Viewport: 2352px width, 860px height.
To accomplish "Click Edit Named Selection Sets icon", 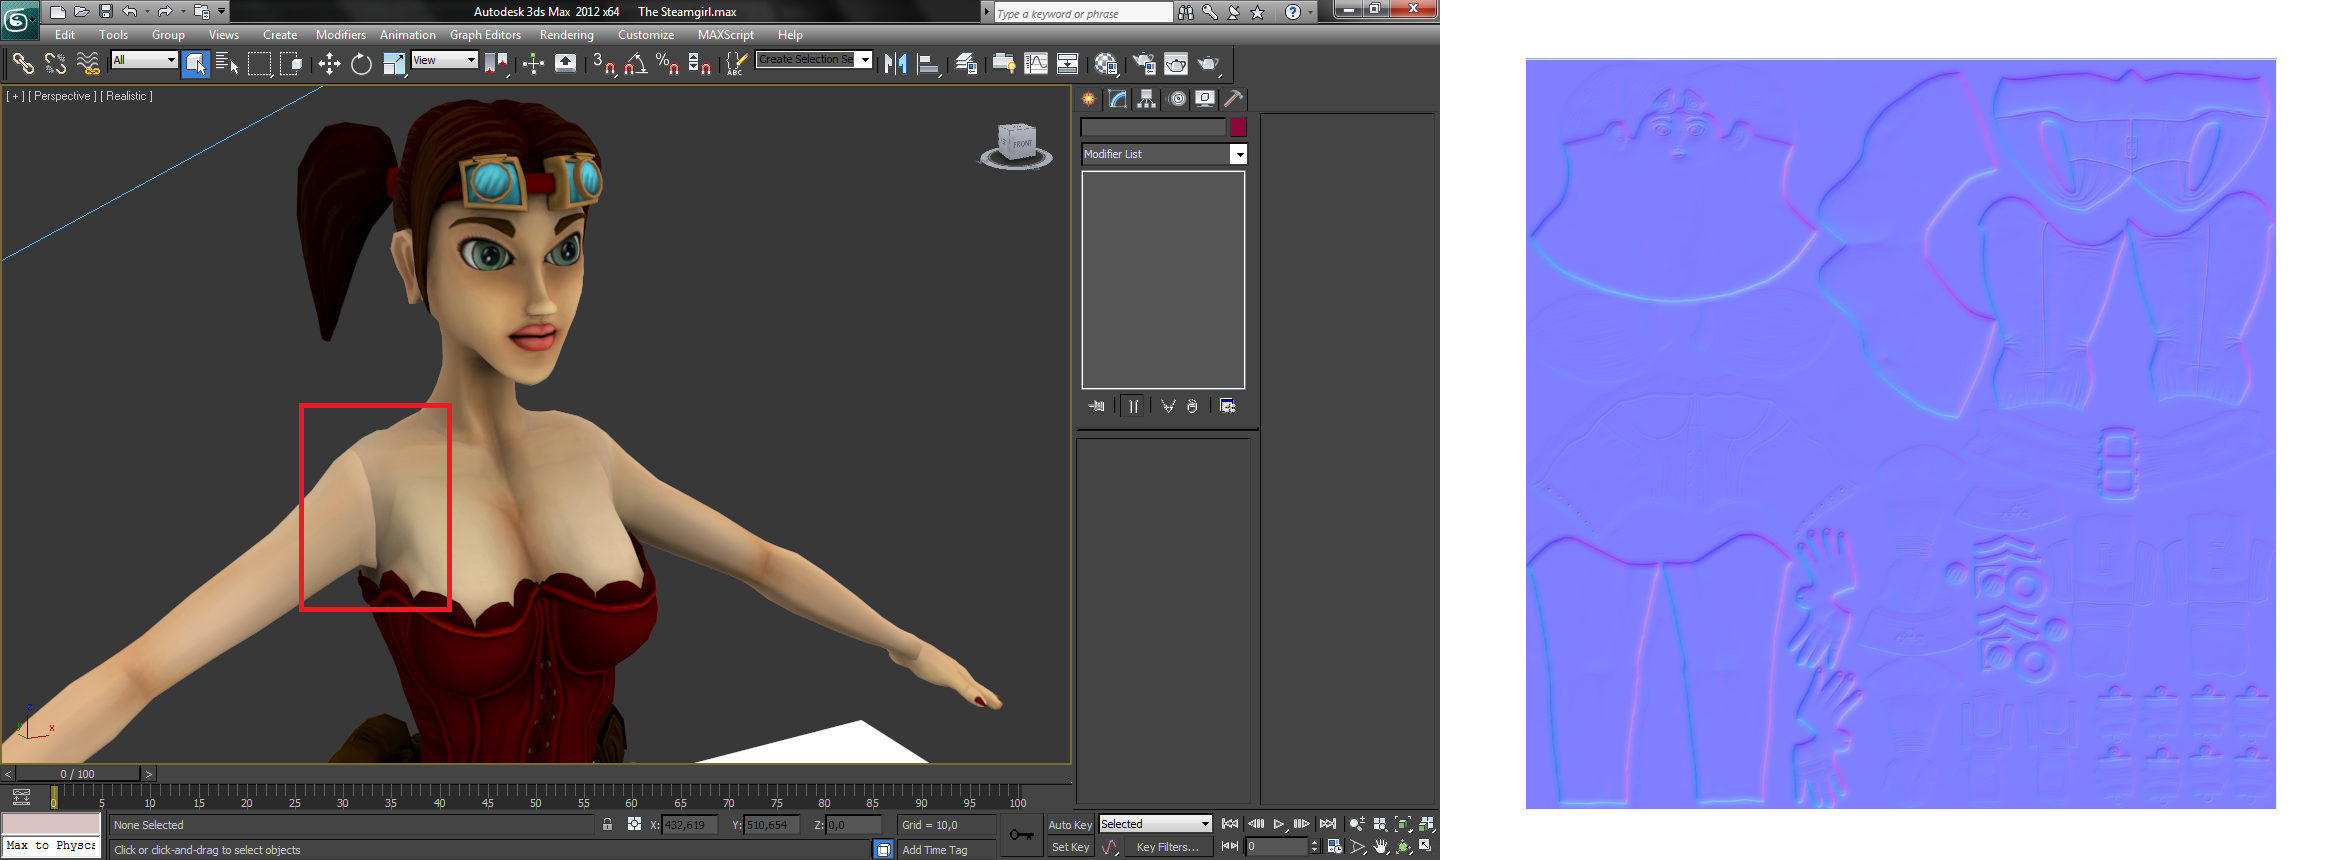I will (x=735, y=64).
